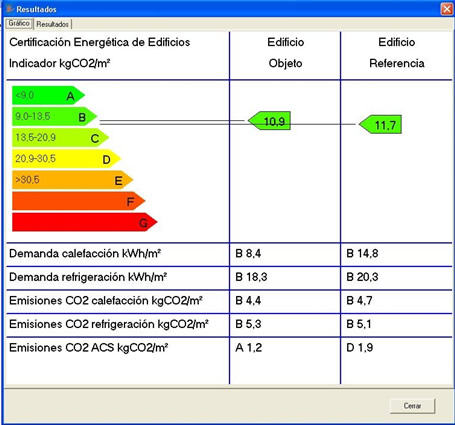455x425 pixels.
Task: Click the Resultados title bar app icon
Action: (x=10, y=9)
